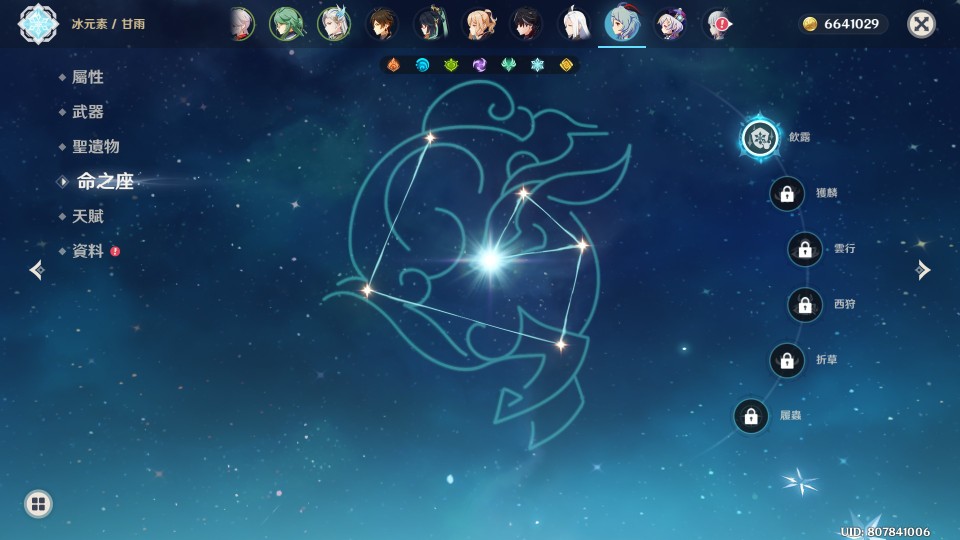The image size is (960, 540).
Task: Open the locked 西狩 constellation node
Action: coord(804,304)
